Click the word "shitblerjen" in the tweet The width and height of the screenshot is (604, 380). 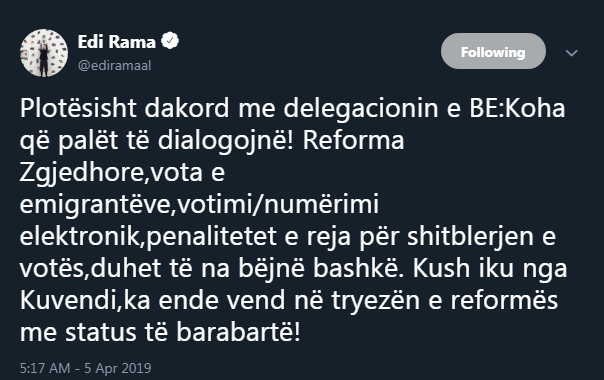point(470,236)
